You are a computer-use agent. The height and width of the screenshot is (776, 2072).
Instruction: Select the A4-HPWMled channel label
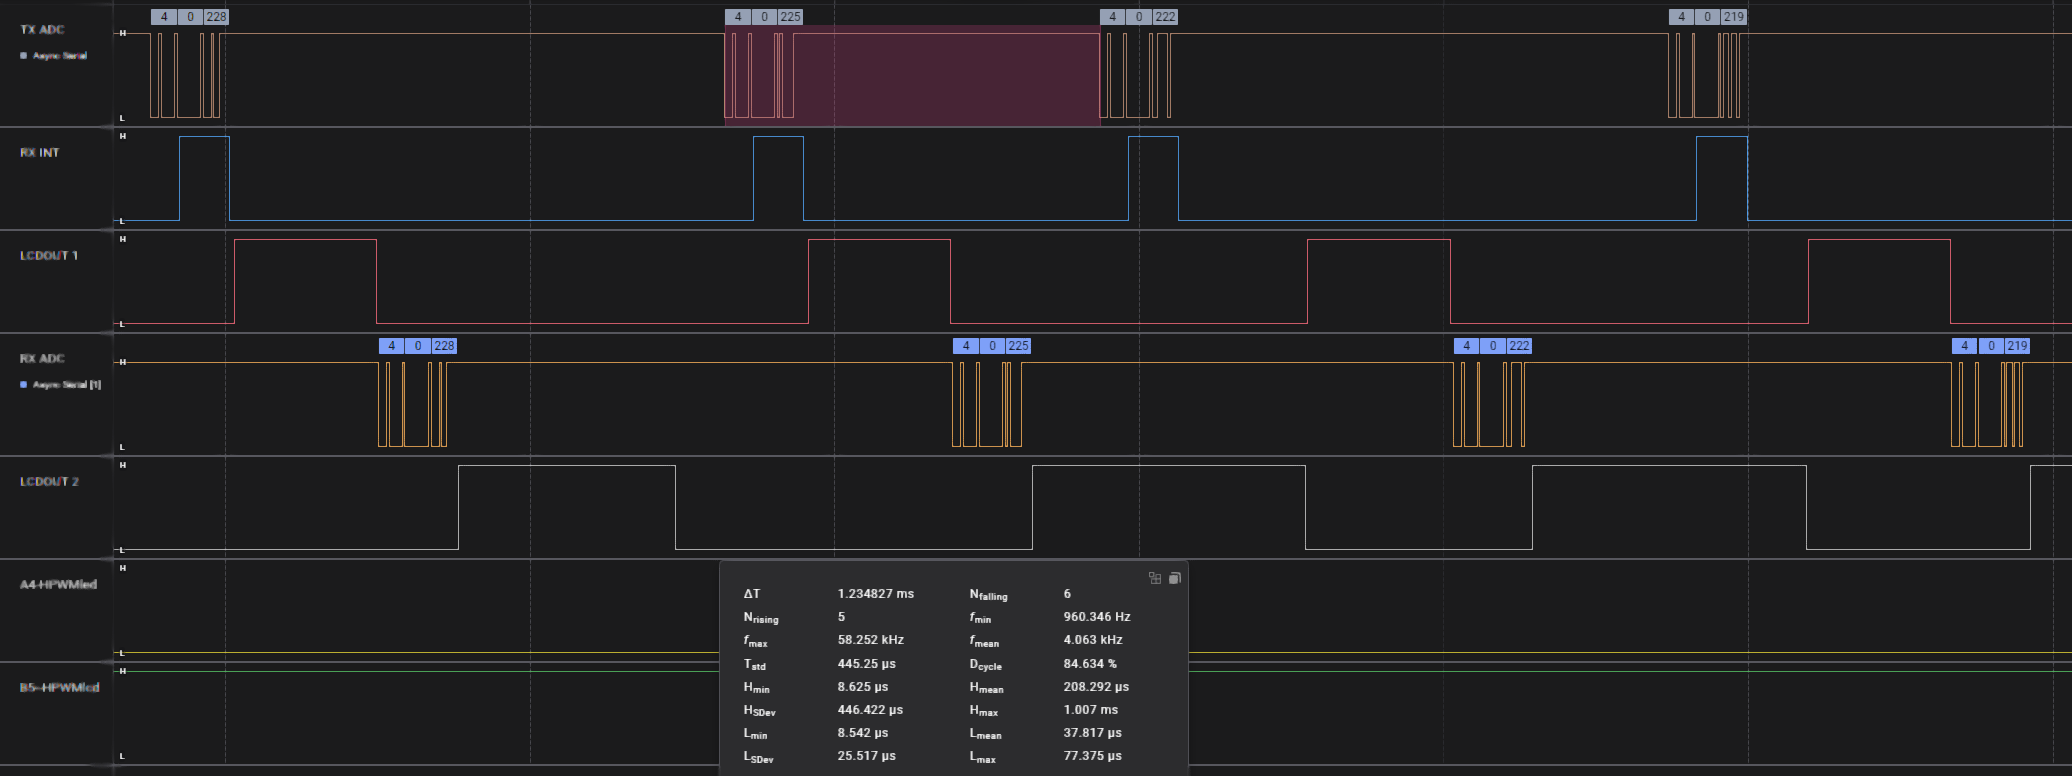(x=58, y=585)
